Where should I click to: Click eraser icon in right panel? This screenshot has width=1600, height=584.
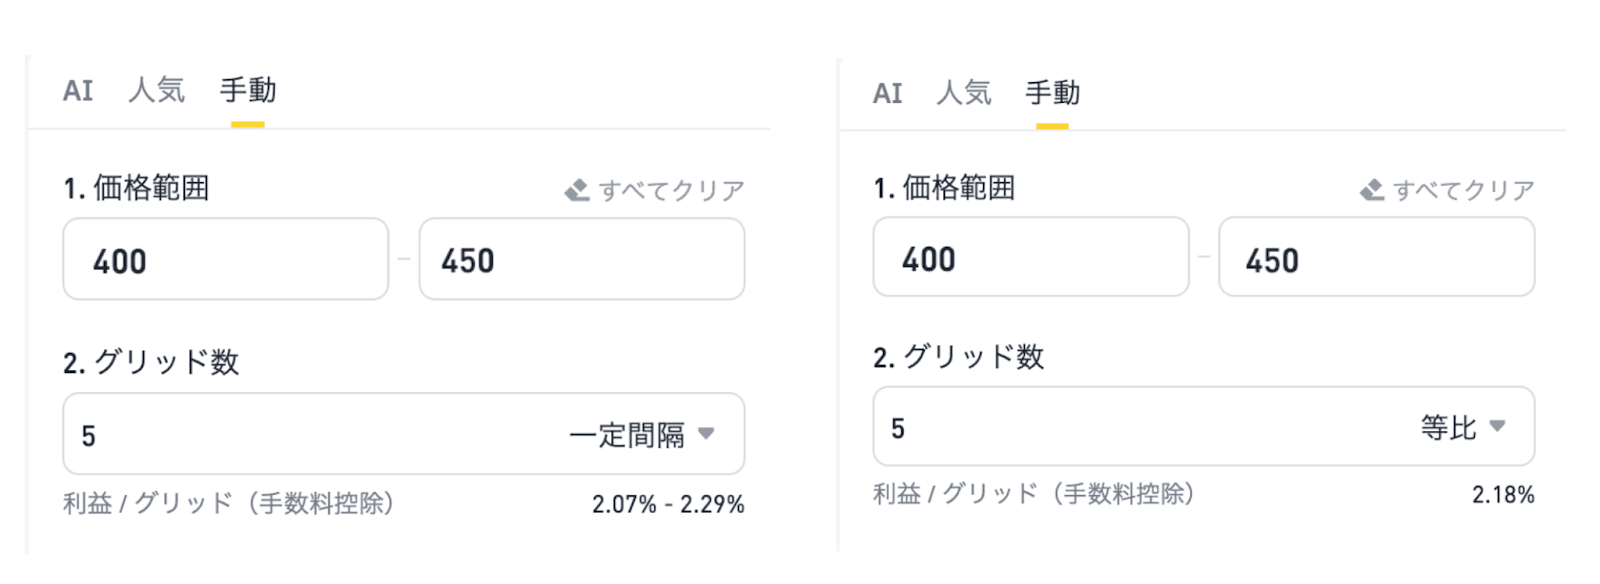[x=1372, y=190]
